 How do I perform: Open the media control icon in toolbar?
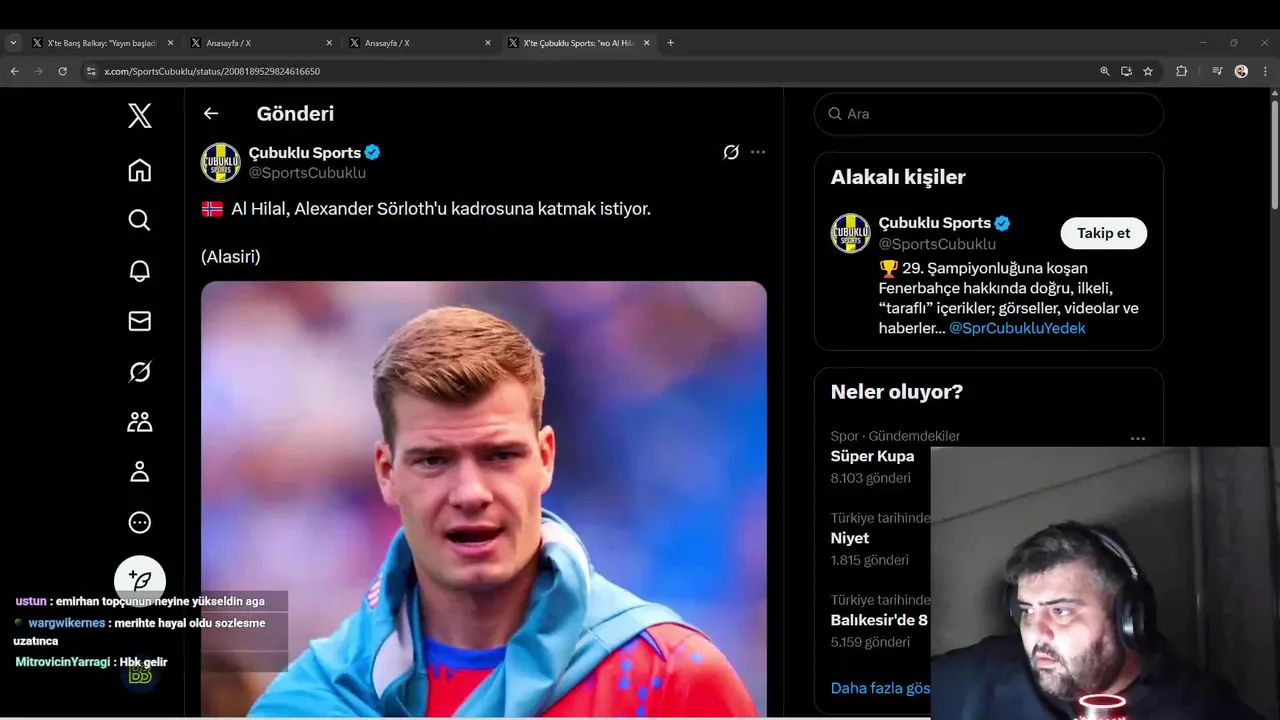coord(1217,71)
